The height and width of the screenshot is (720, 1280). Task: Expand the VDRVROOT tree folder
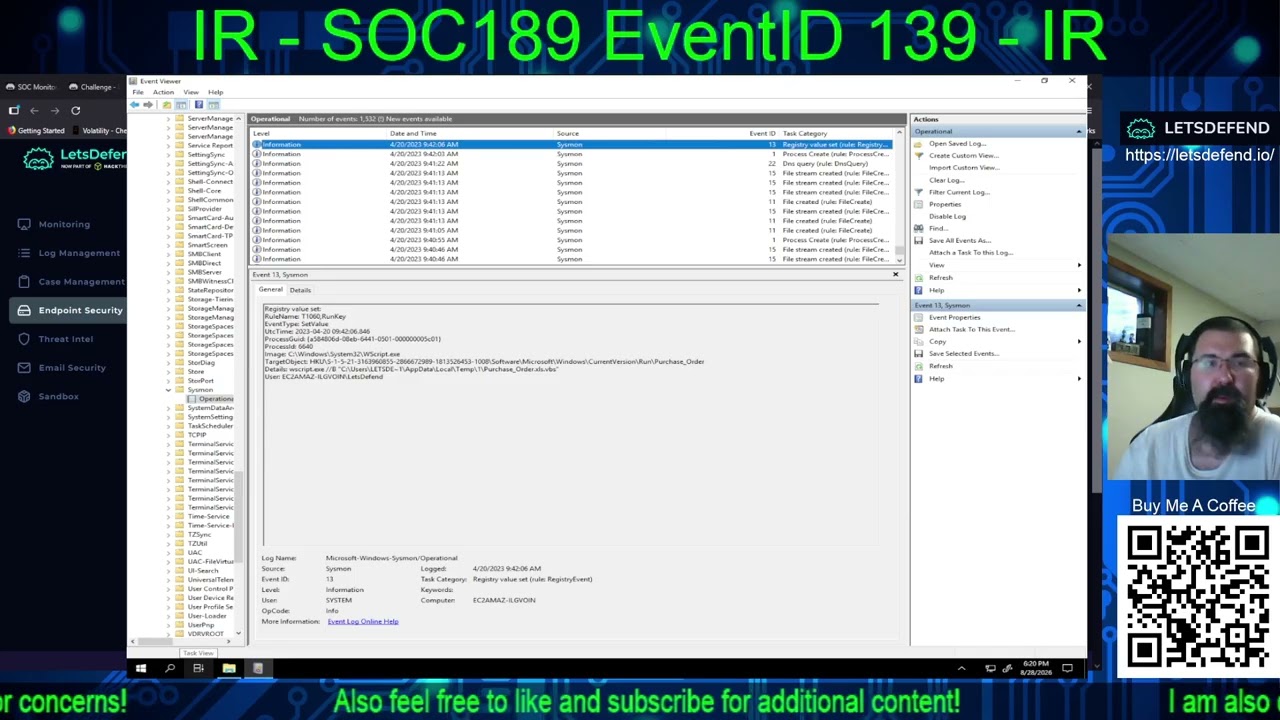tap(168, 634)
